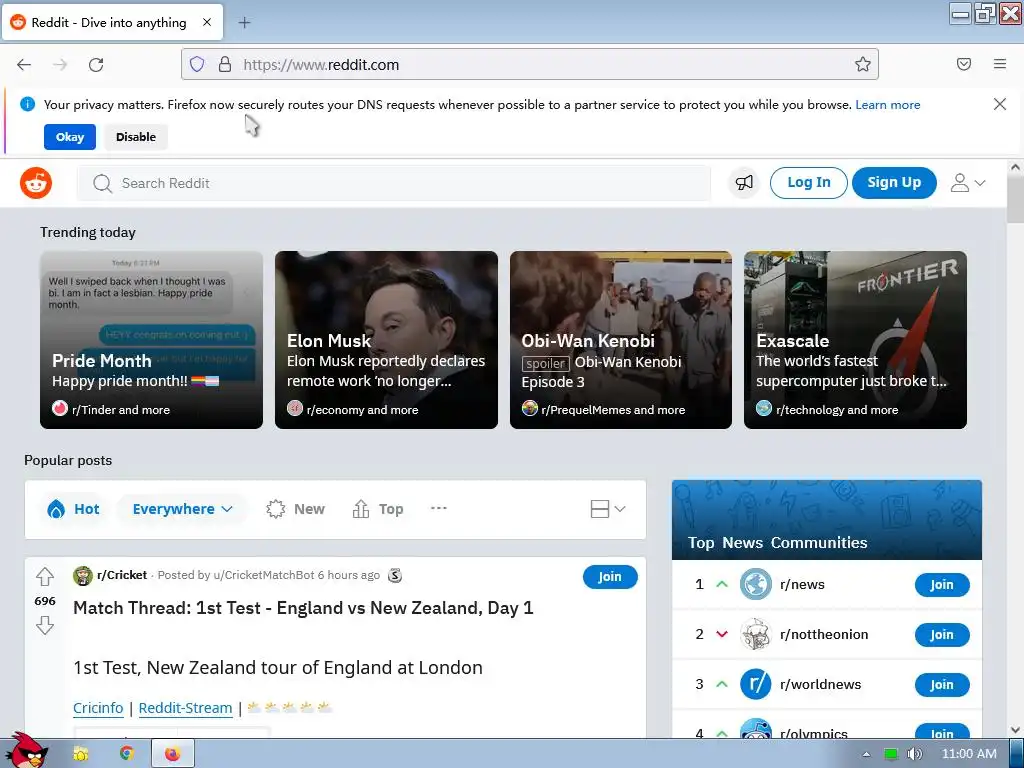Reload the page with refresh icon
This screenshot has width=1024, height=768.
coord(96,65)
